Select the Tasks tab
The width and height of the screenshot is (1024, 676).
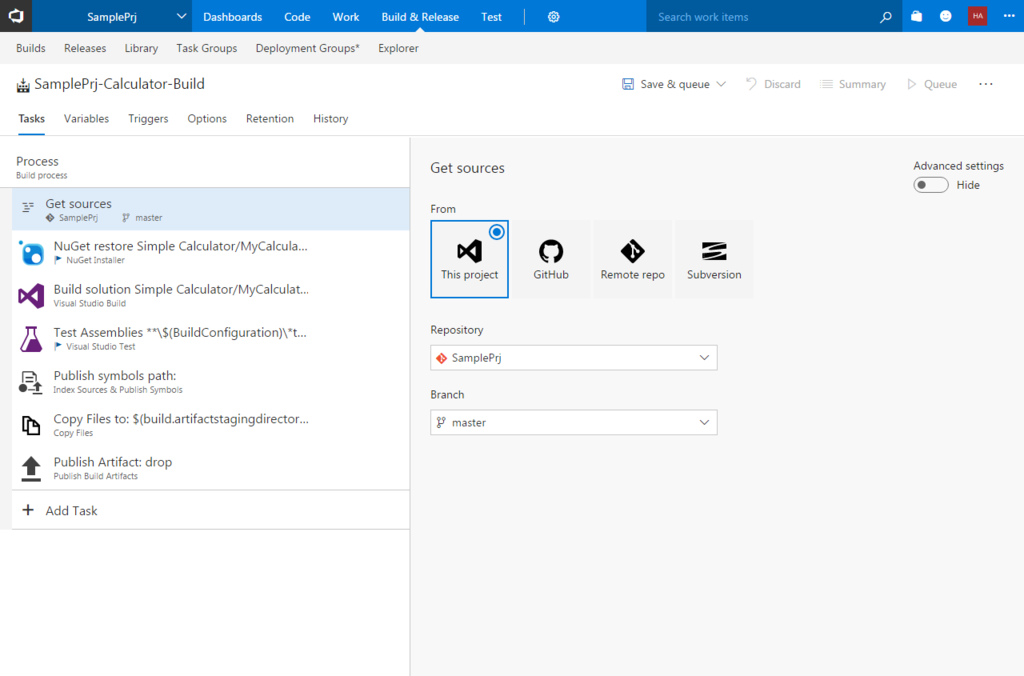31,119
